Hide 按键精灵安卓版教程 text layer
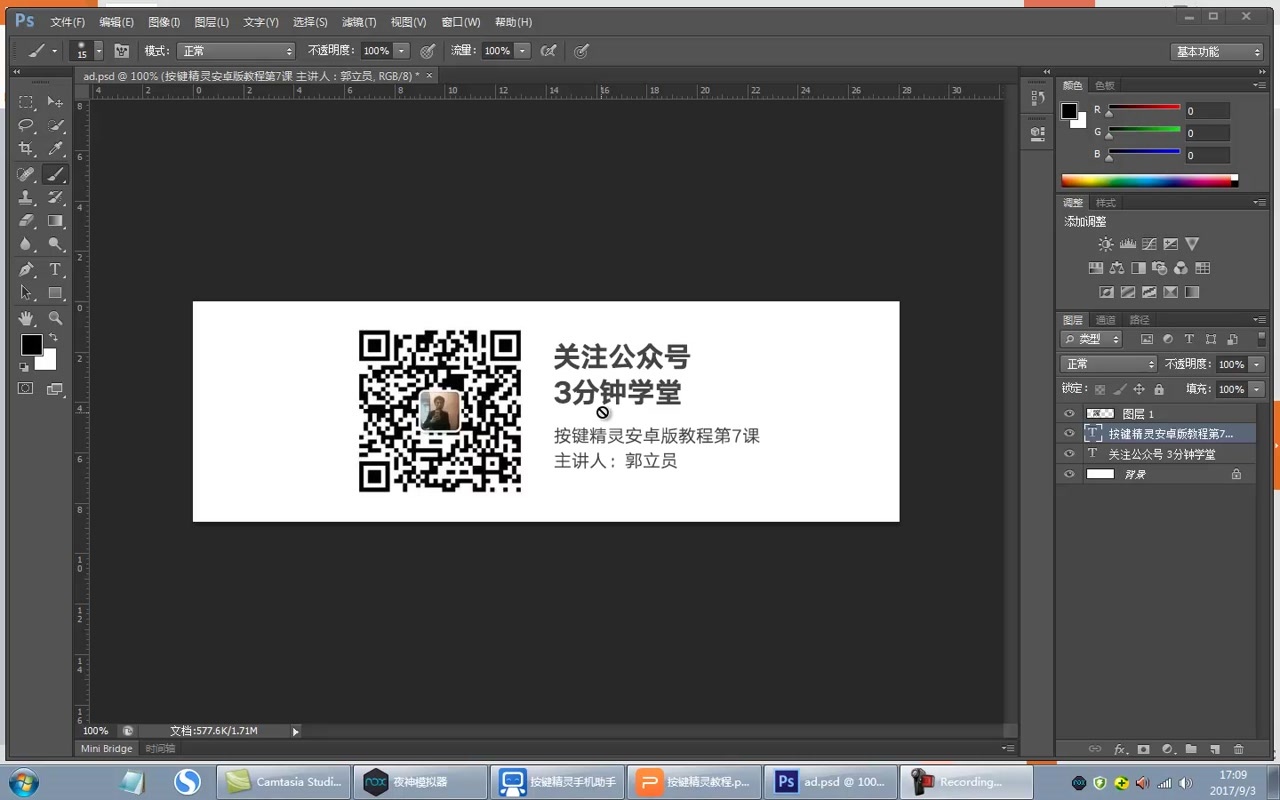Image resolution: width=1280 pixels, height=800 pixels. pos(1069,434)
